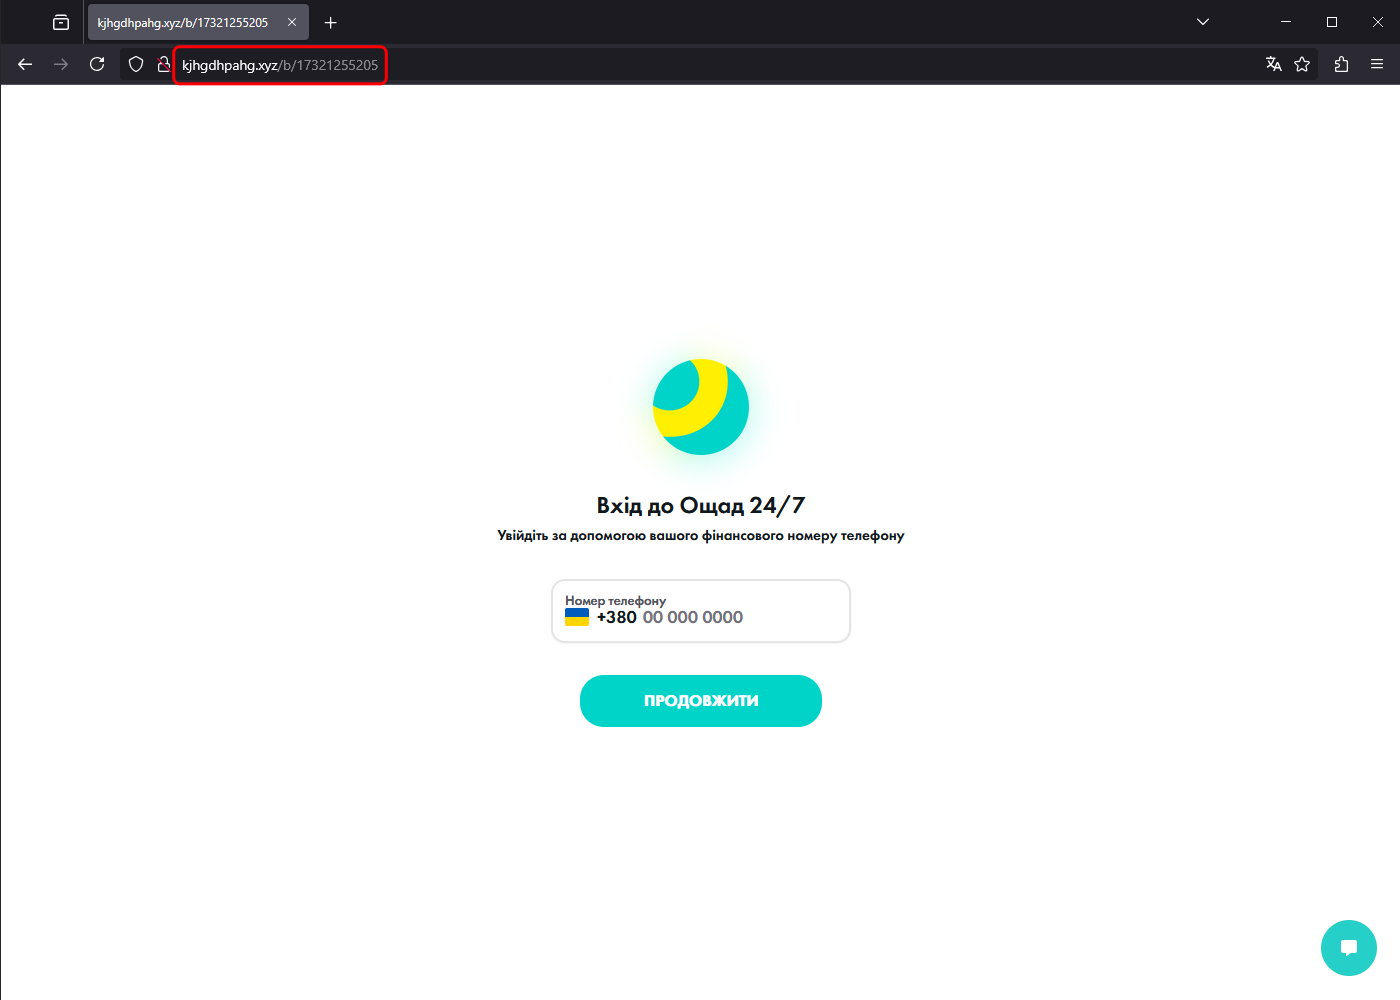The width and height of the screenshot is (1400, 1000).
Task: Open a new tab with plus button
Action: click(331, 22)
